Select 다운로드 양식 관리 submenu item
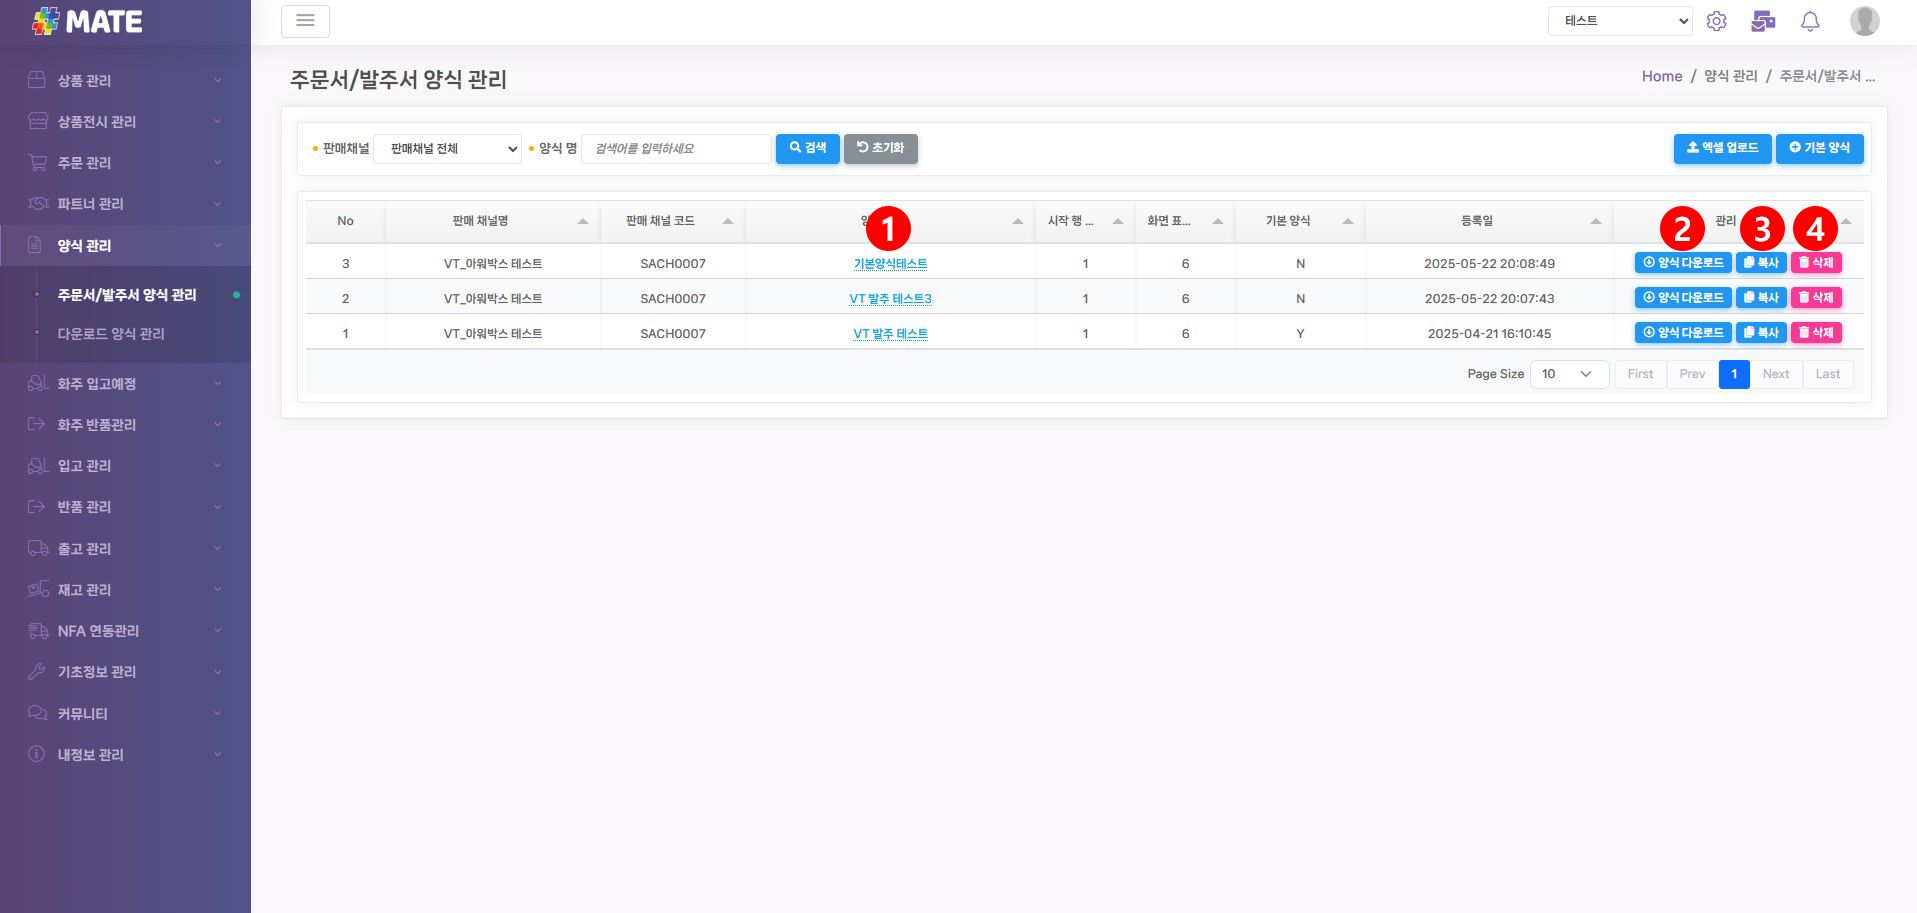Image resolution: width=1917 pixels, height=913 pixels. pos(111,334)
